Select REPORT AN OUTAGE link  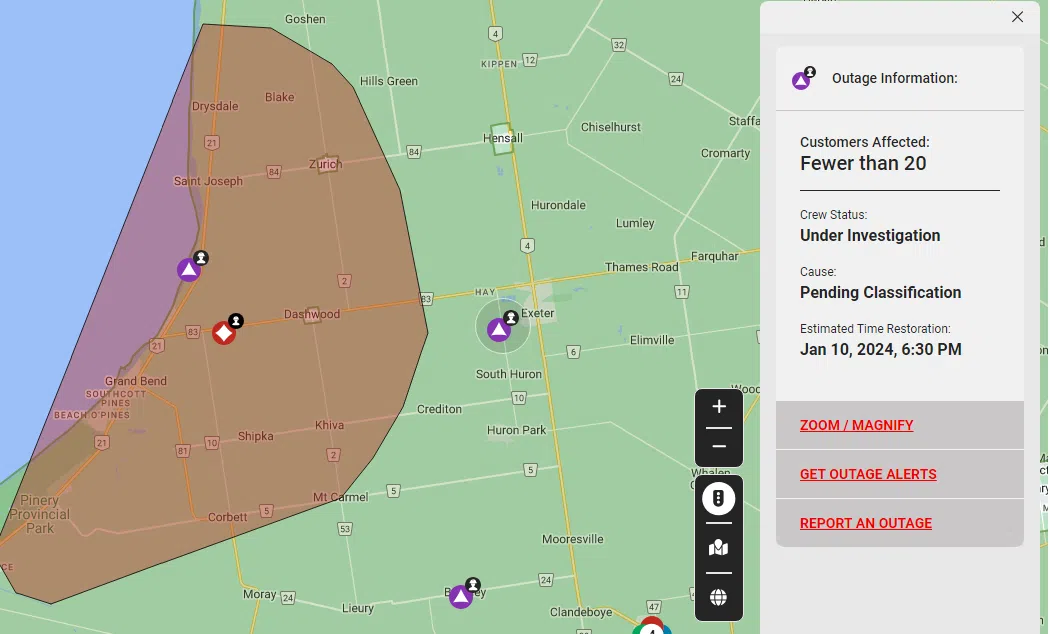(x=865, y=523)
